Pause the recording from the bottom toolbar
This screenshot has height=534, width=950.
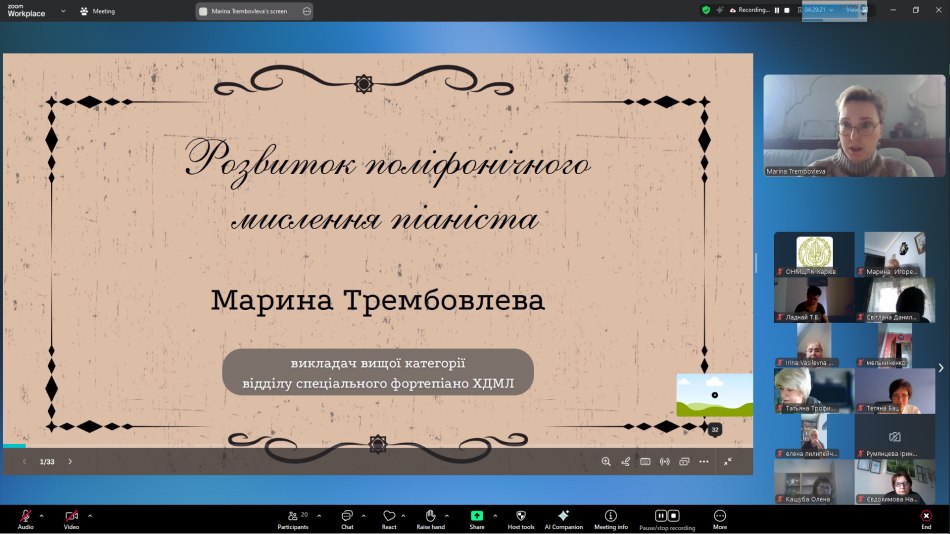[661, 515]
